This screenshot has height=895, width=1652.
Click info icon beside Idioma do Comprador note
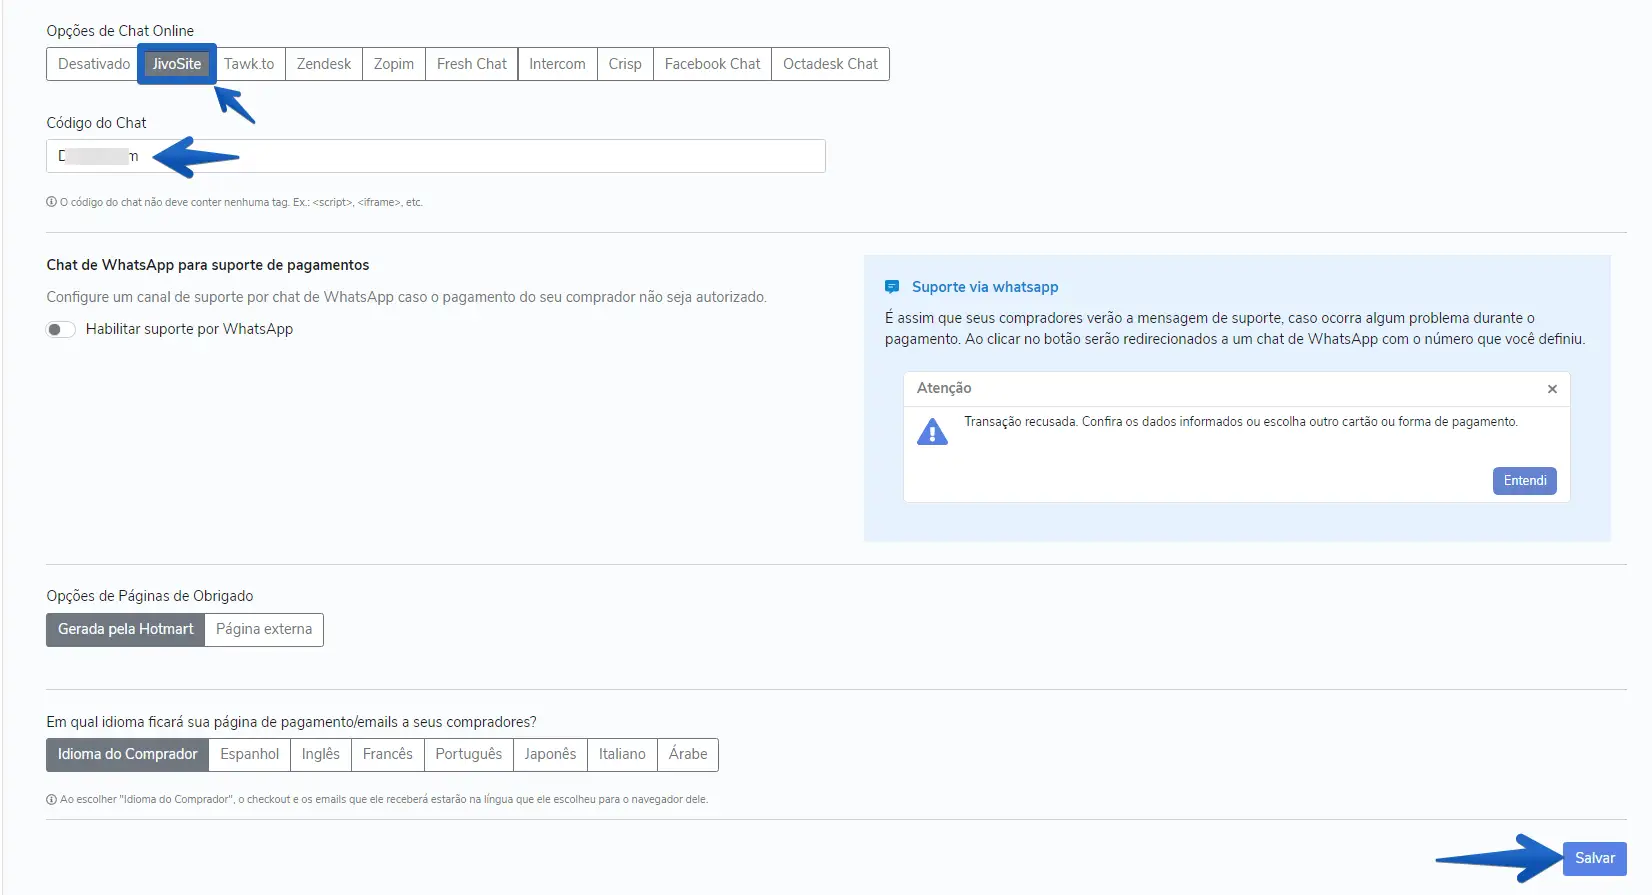click(51, 799)
